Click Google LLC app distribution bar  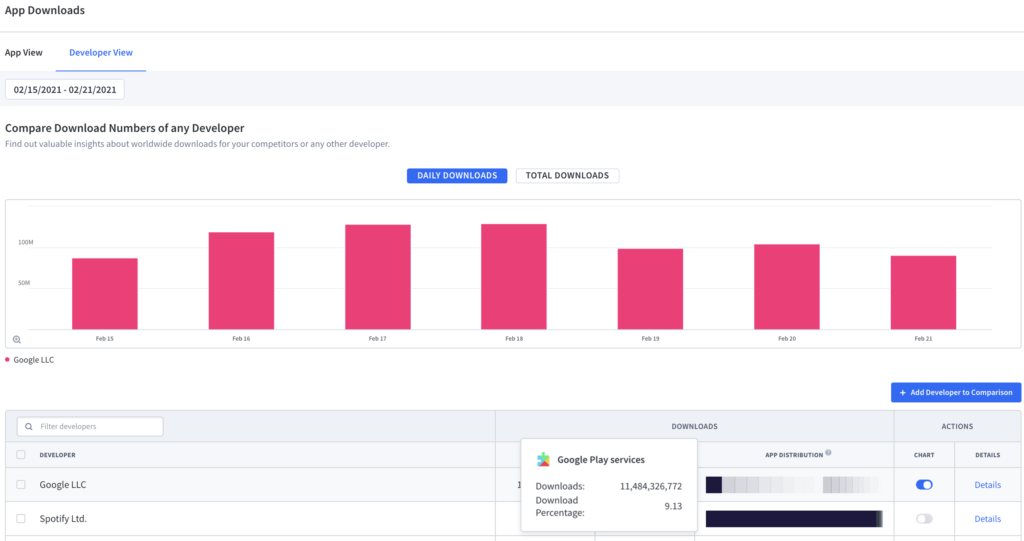[794, 485]
